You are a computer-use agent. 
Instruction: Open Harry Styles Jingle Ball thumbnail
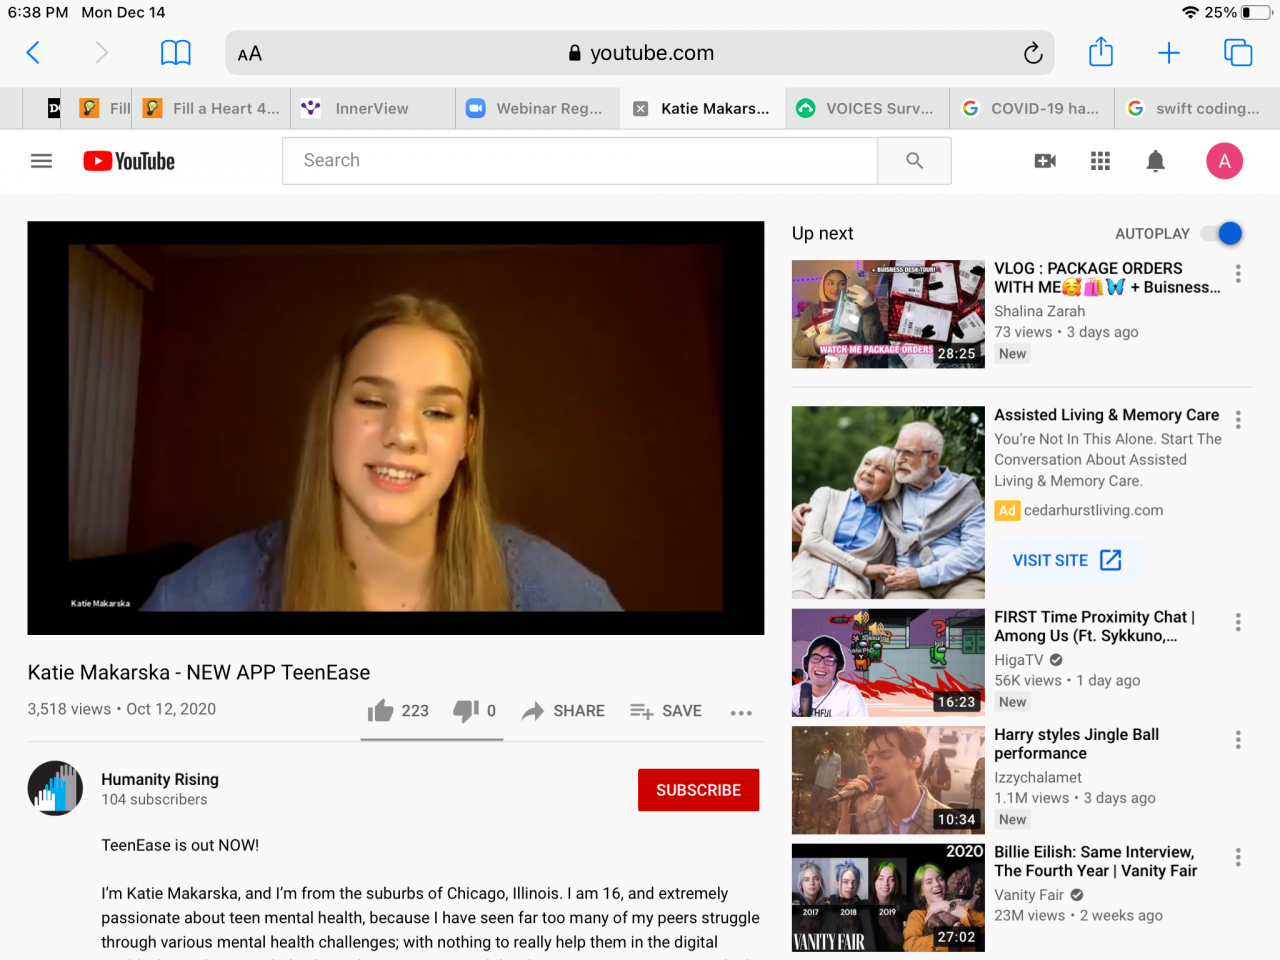pyautogui.click(x=888, y=780)
